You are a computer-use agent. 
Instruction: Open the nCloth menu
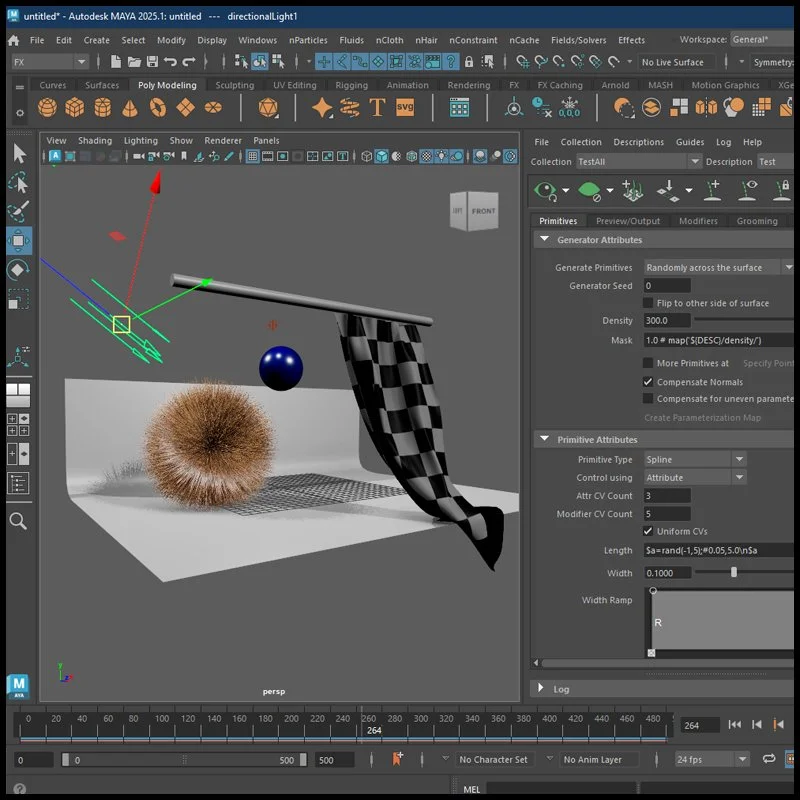[390, 40]
